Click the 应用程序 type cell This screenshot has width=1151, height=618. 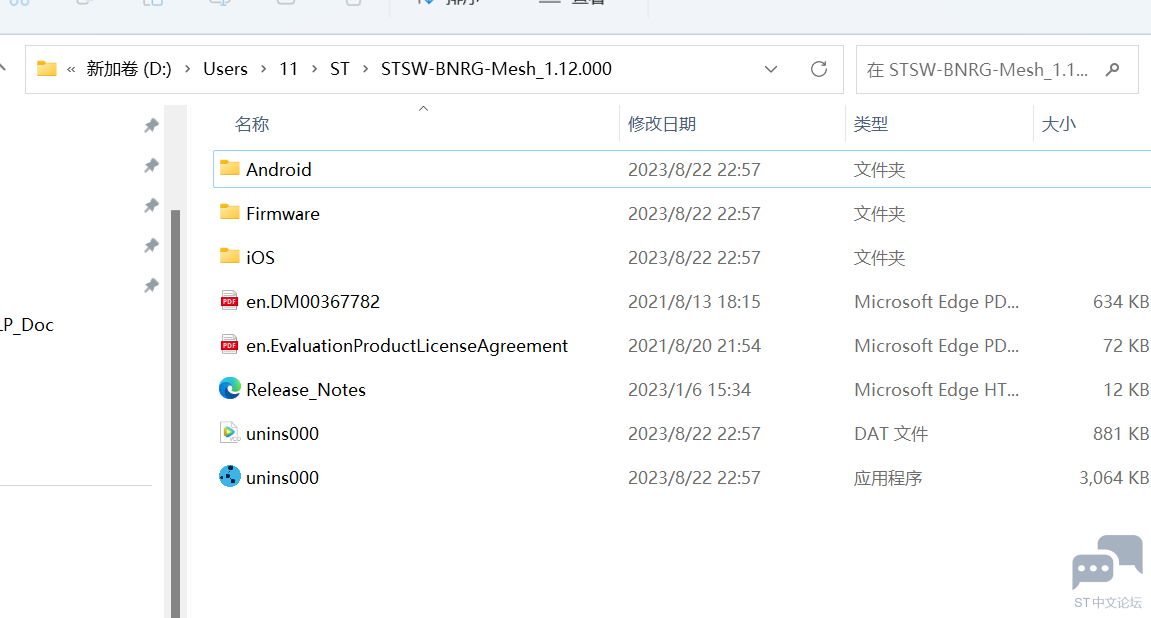point(887,478)
